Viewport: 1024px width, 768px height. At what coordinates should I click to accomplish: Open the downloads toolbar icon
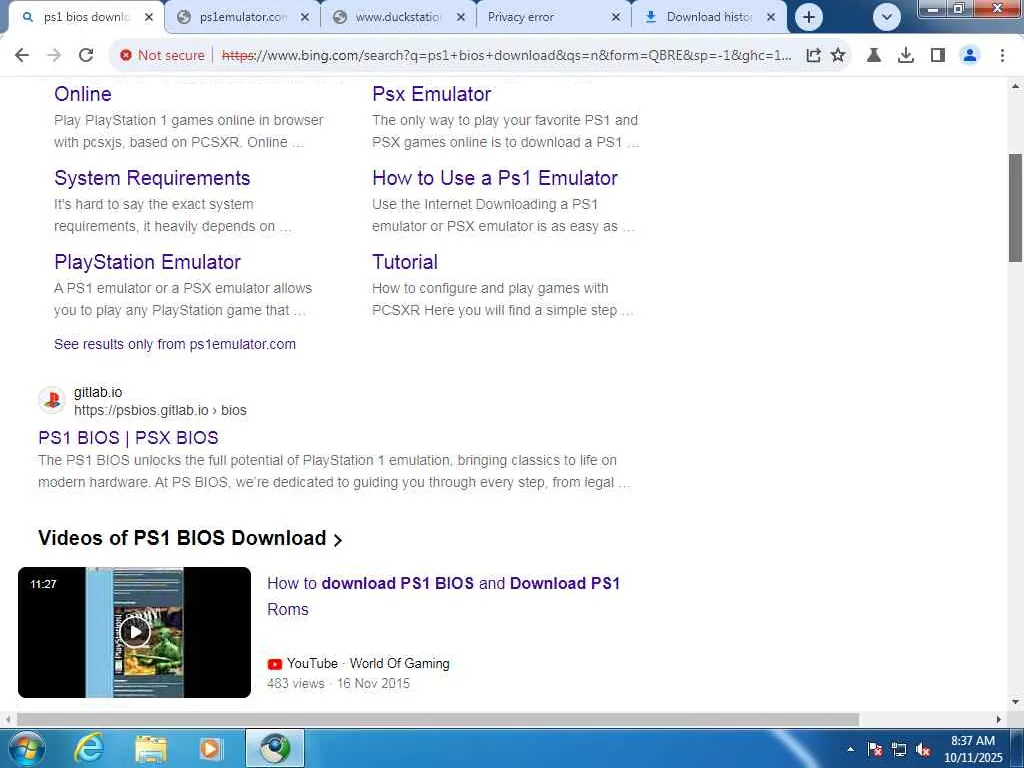[906, 56]
